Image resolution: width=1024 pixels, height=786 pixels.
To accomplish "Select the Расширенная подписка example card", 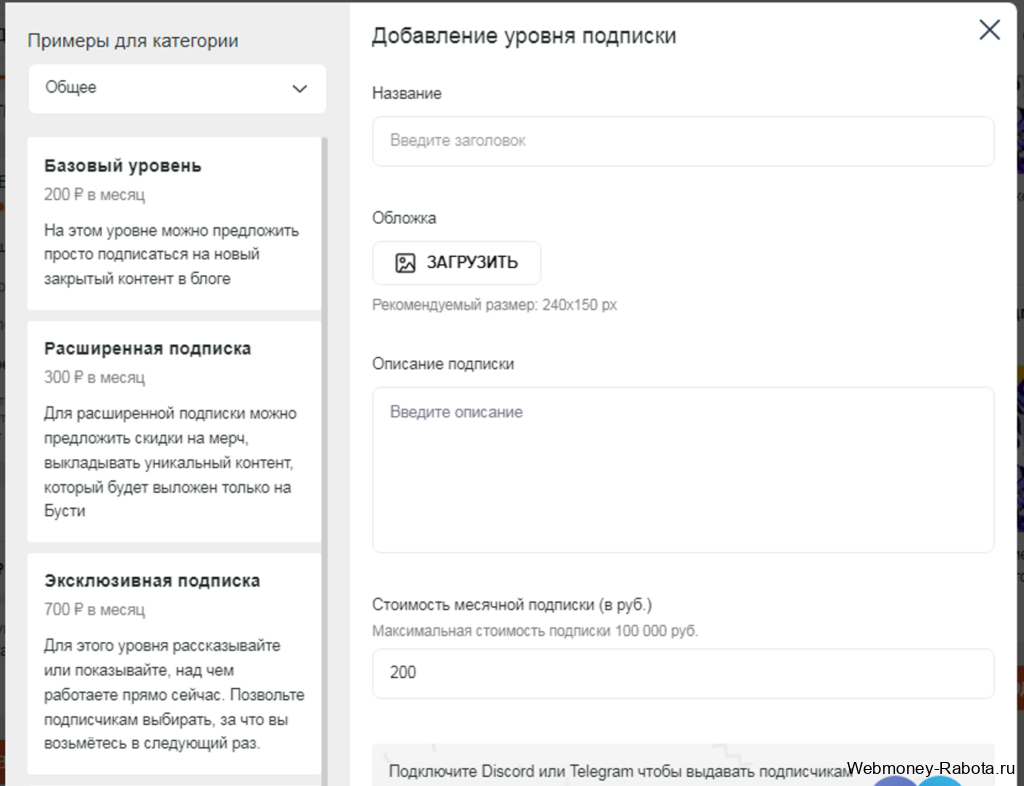I will point(174,431).
